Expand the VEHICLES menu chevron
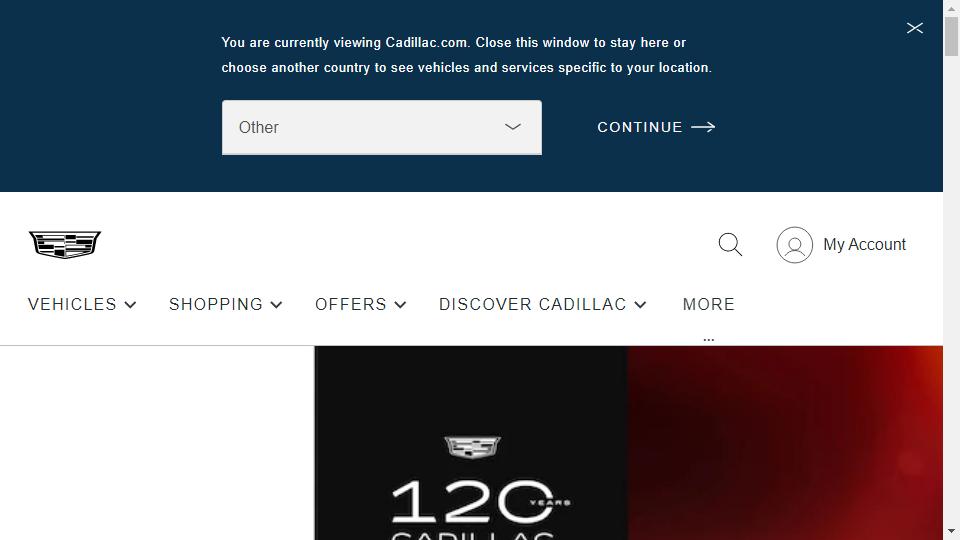960x540 pixels. pos(130,305)
